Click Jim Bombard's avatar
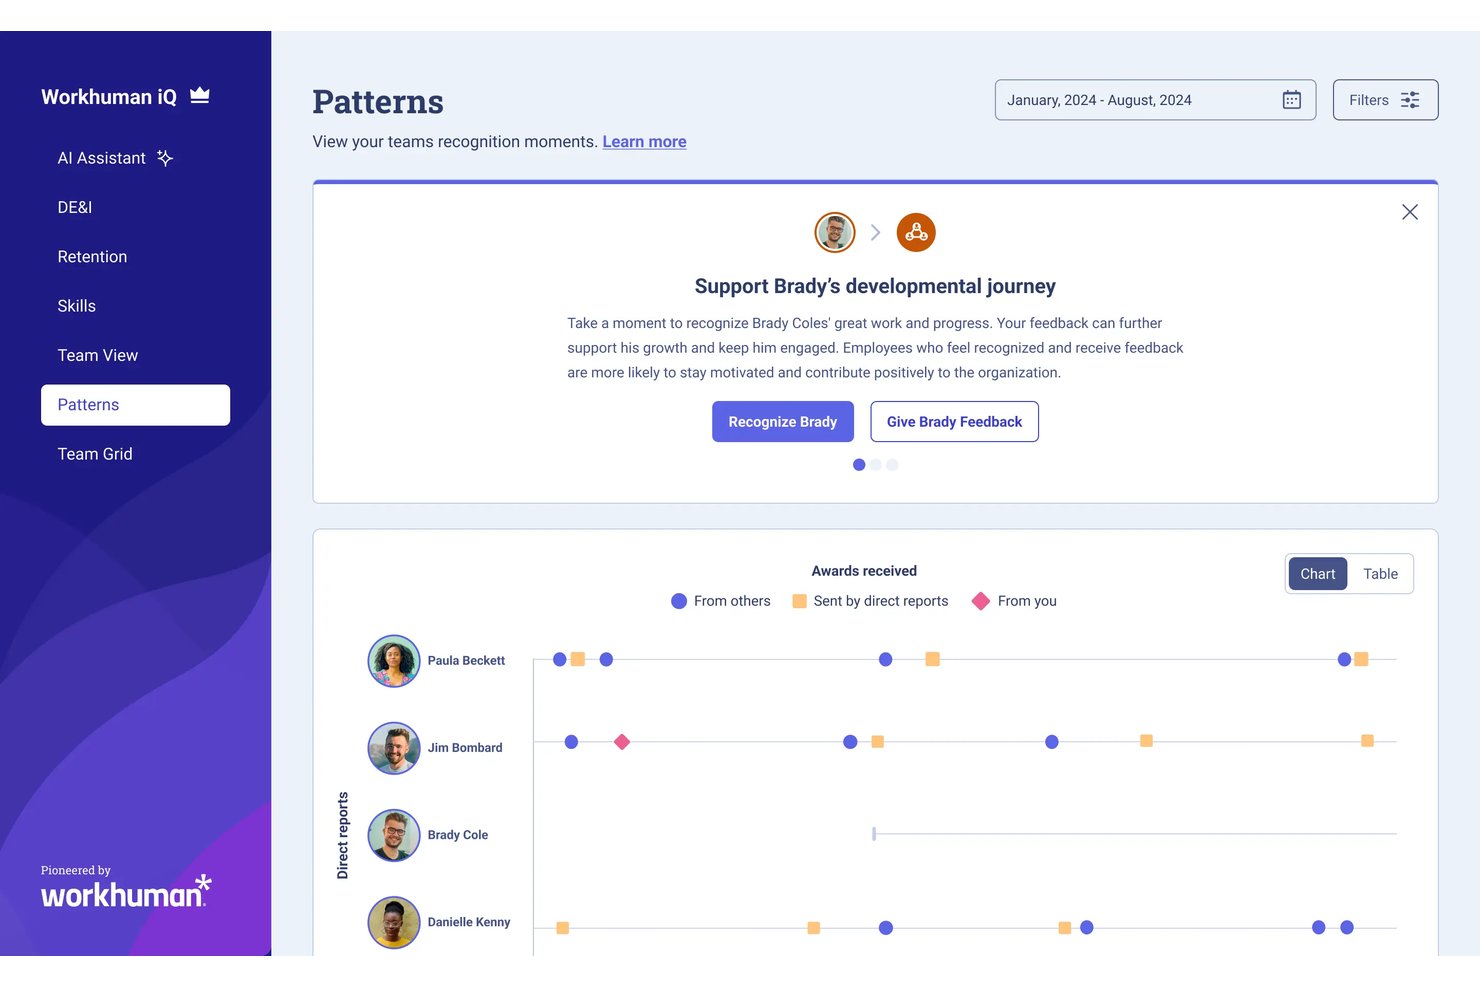The height and width of the screenshot is (987, 1480). (x=394, y=748)
